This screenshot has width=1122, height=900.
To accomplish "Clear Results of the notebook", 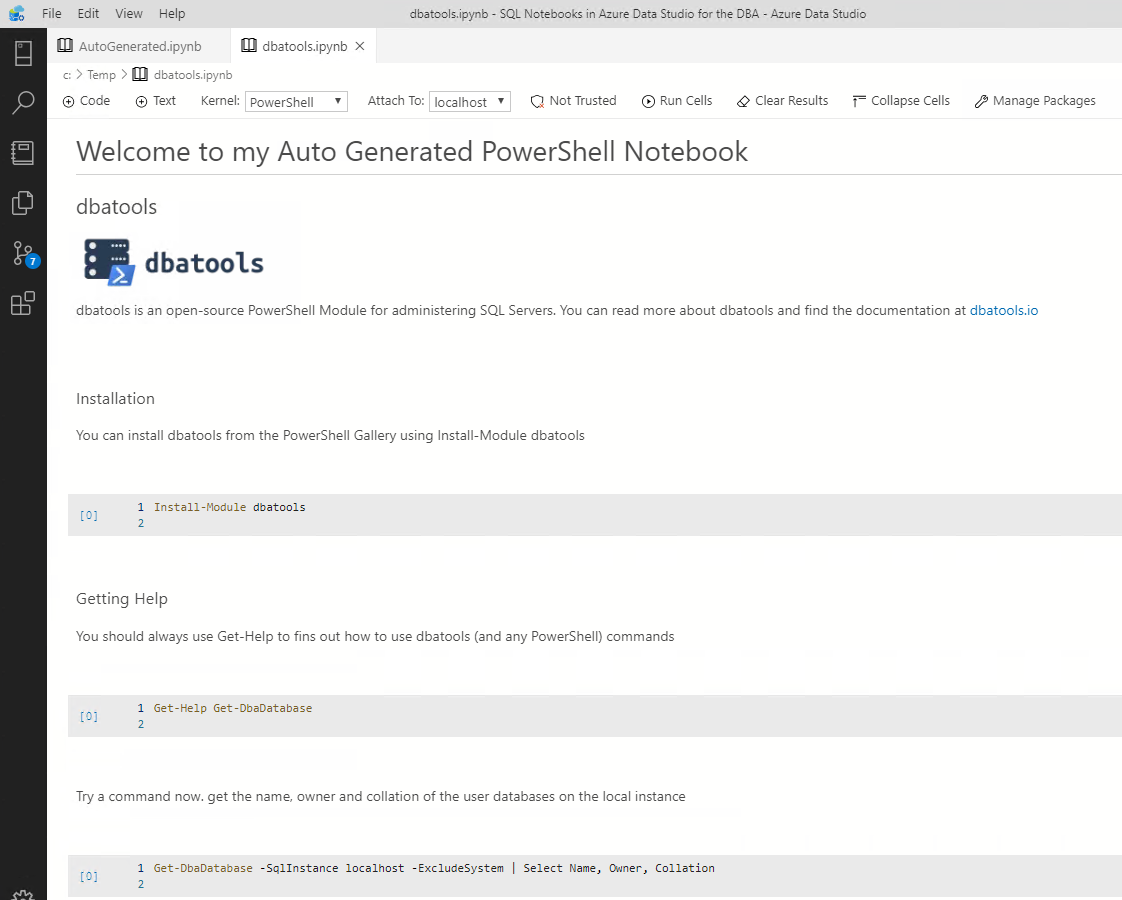I will (782, 101).
